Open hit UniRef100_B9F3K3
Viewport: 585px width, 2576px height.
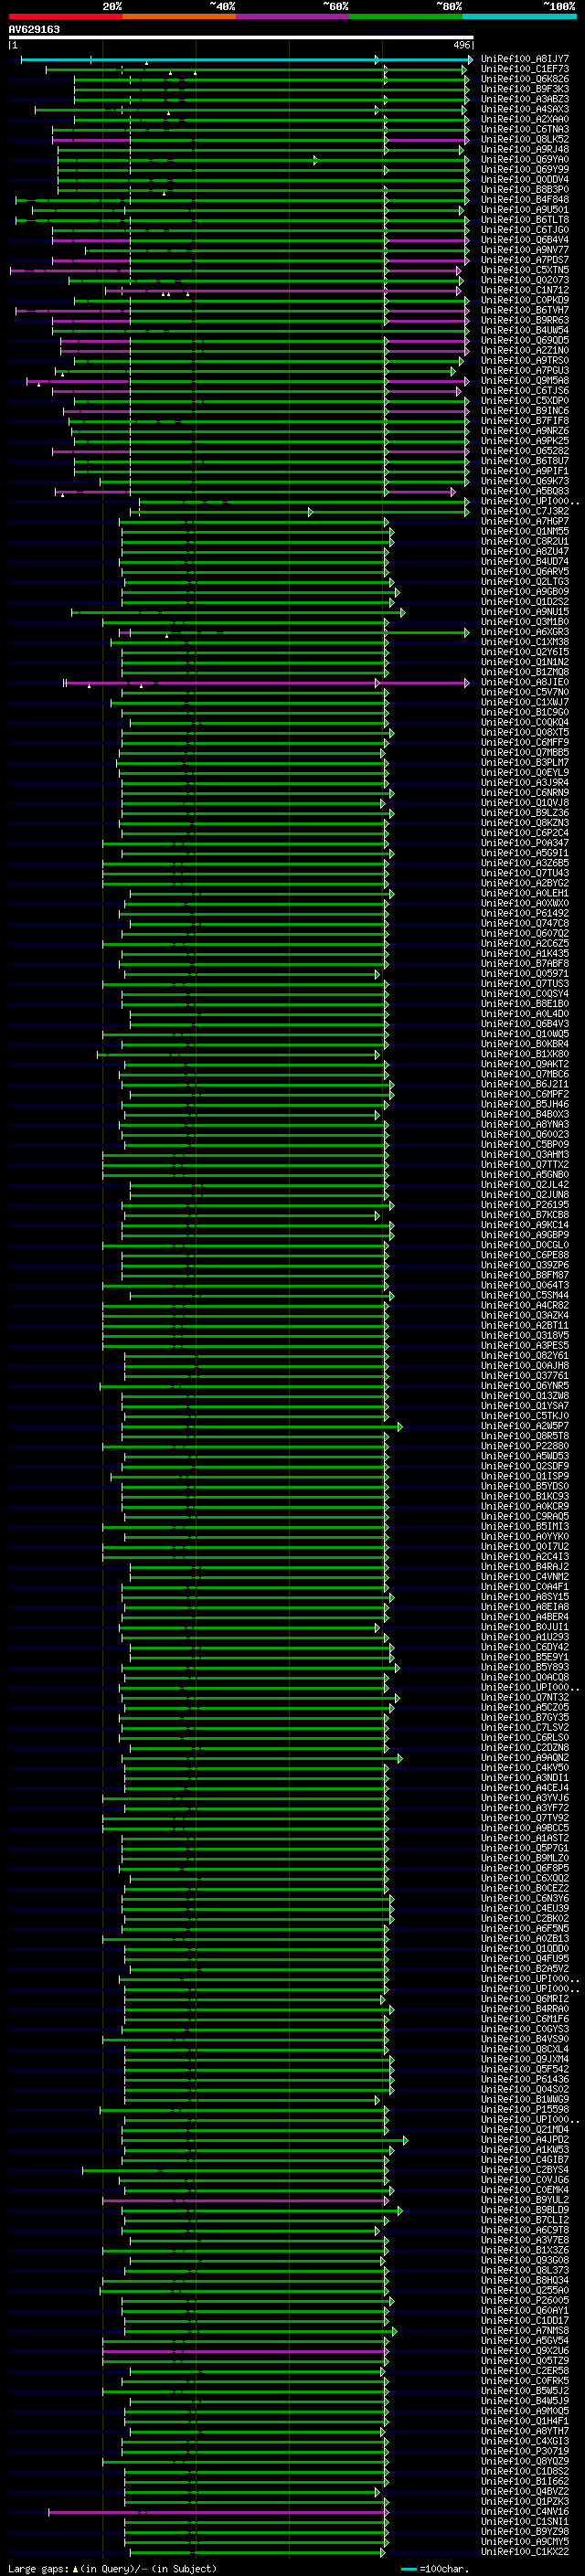tap(525, 89)
